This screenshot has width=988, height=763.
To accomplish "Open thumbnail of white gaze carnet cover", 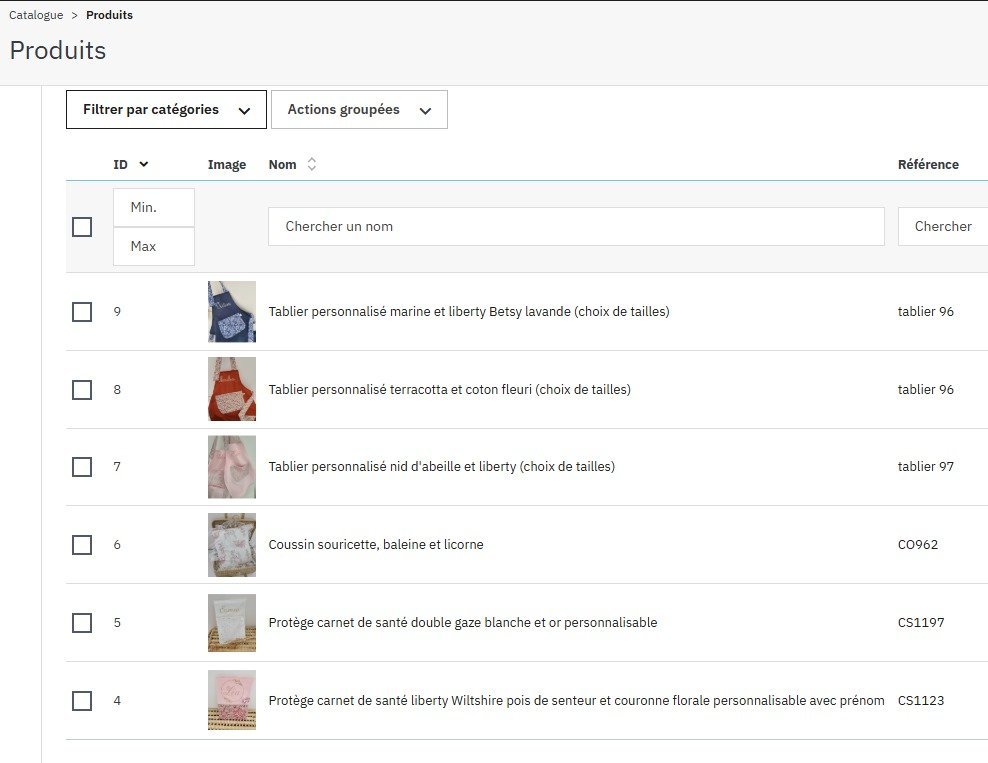I will point(232,622).
